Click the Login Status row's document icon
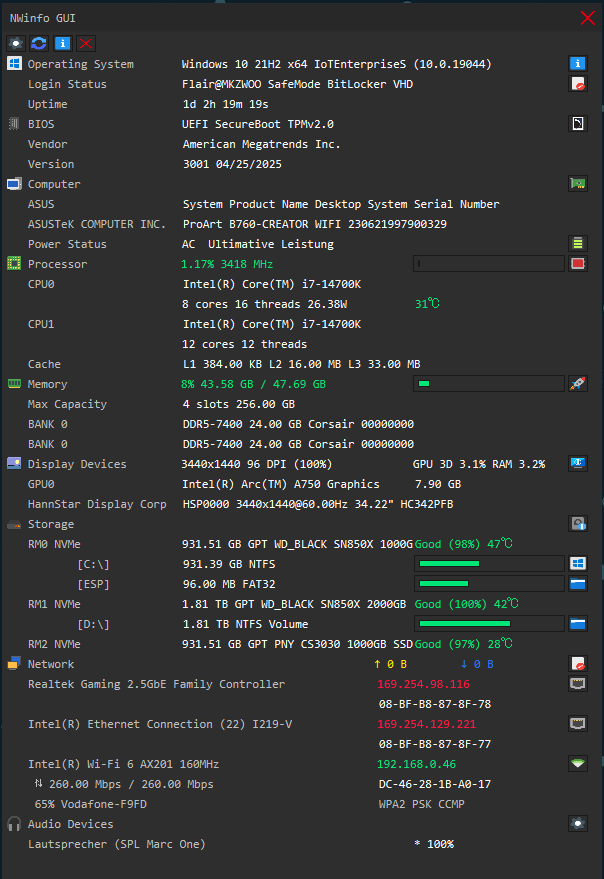Screen dimensions: 604x879 point(578,84)
